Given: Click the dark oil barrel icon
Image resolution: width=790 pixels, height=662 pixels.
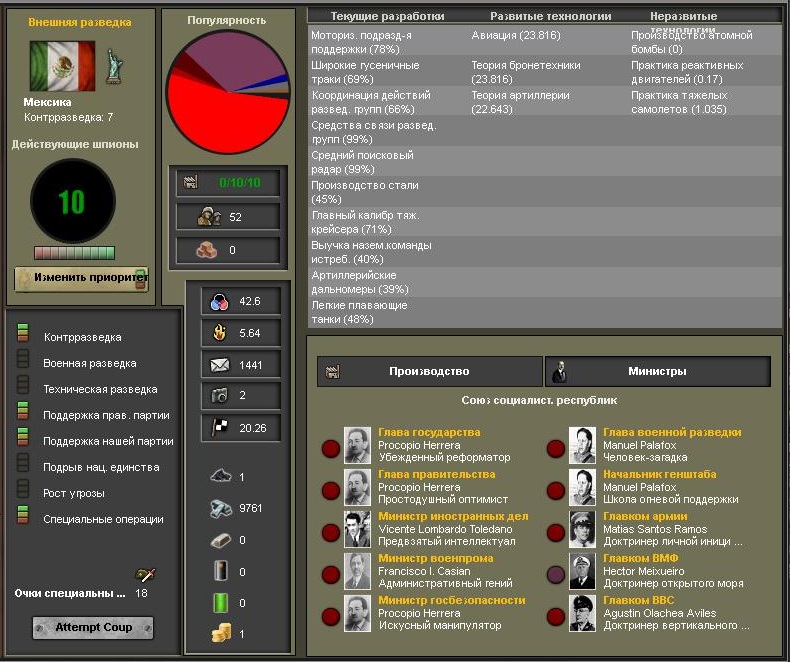Looking at the screenshot, I should [221, 571].
